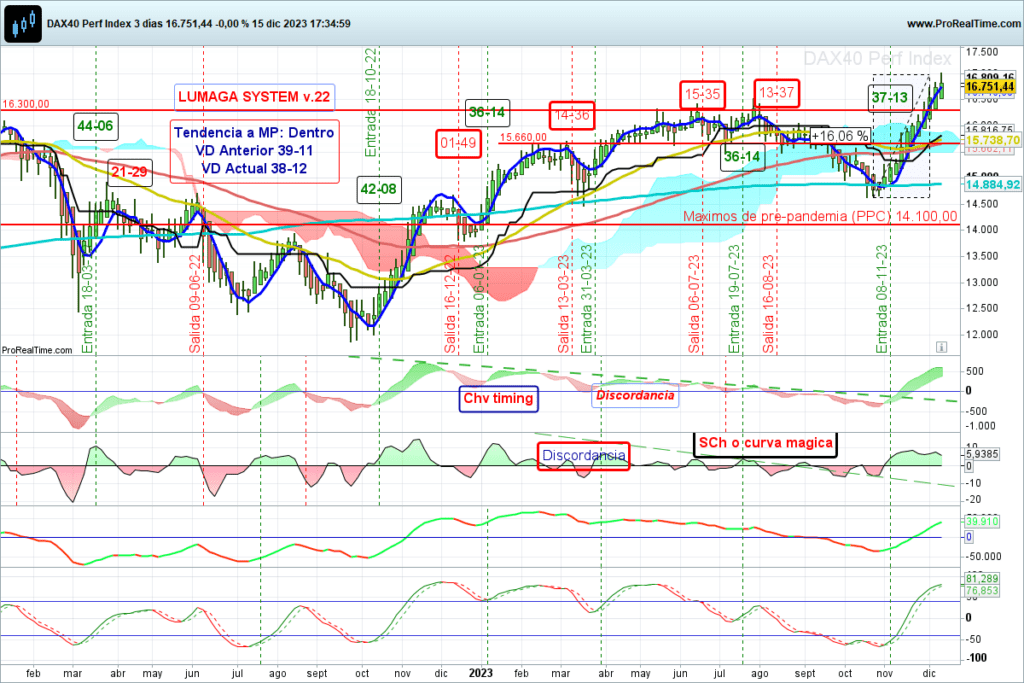Click the italic red Discordancia label
Screen dimensions: 1024x683
635,396
